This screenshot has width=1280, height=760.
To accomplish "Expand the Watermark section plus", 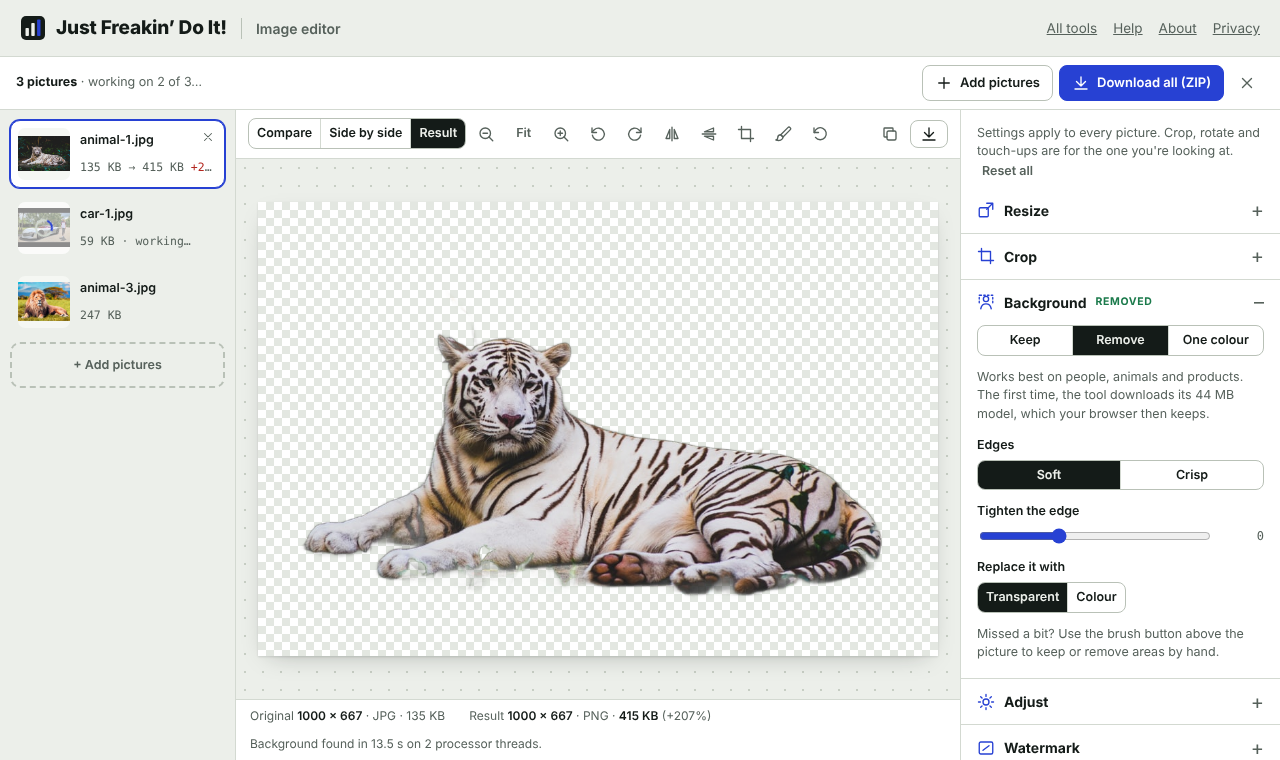I will coord(1257,749).
